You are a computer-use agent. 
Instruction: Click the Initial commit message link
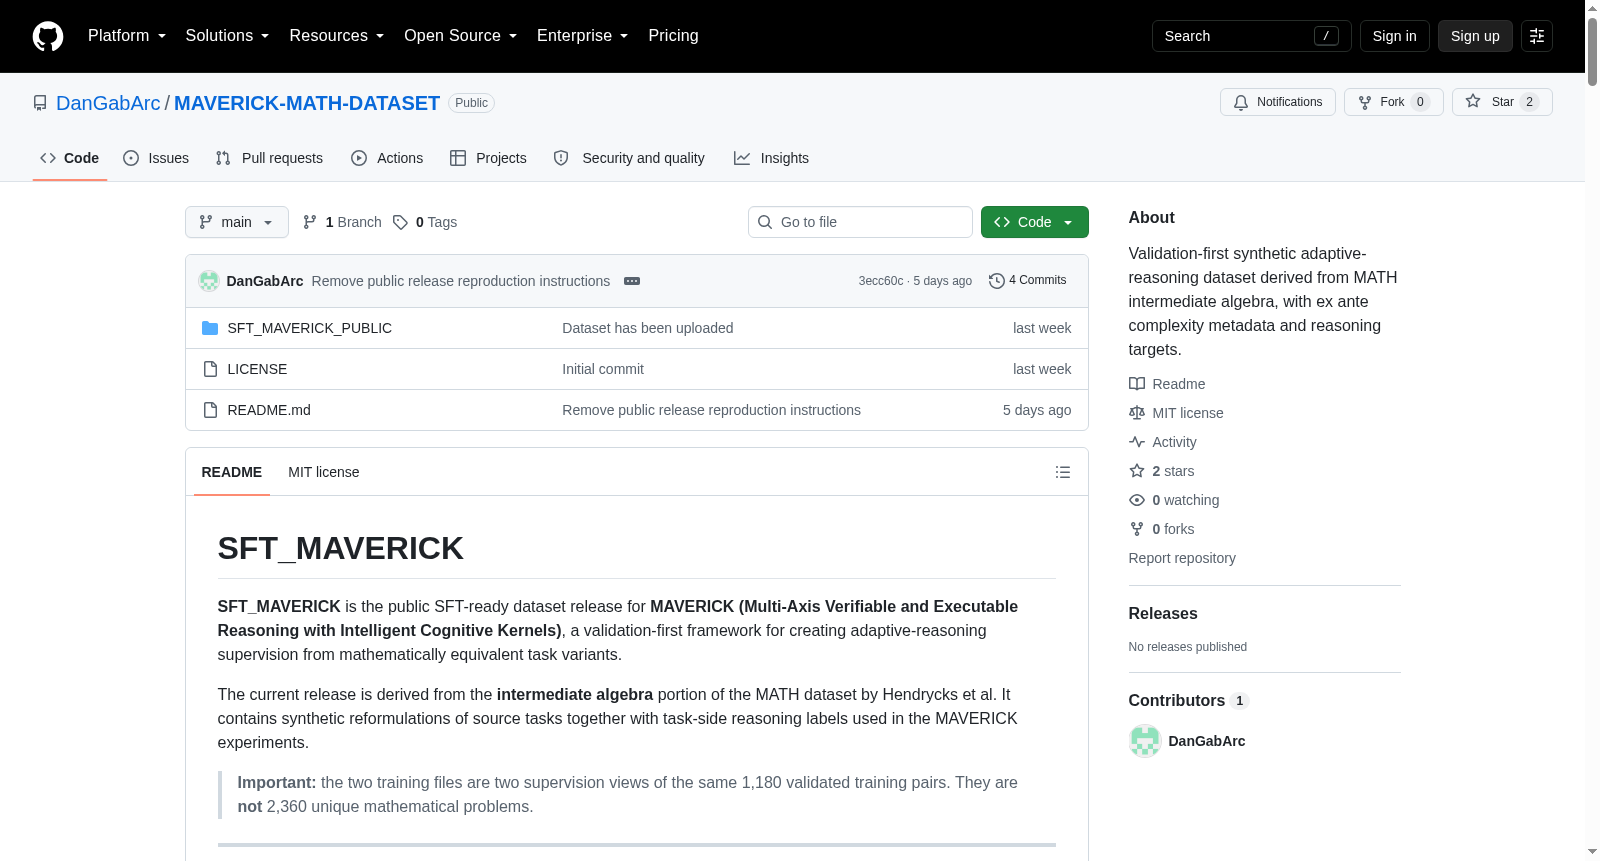tap(603, 369)
